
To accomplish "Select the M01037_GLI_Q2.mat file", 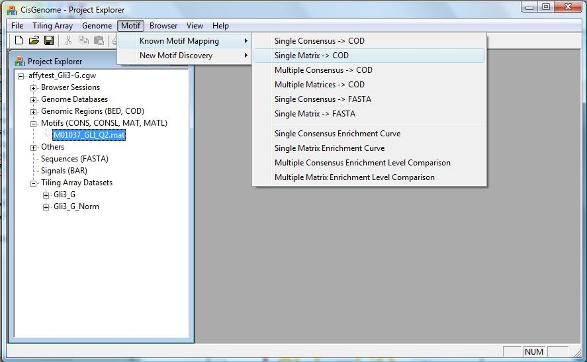I will 89,135.
